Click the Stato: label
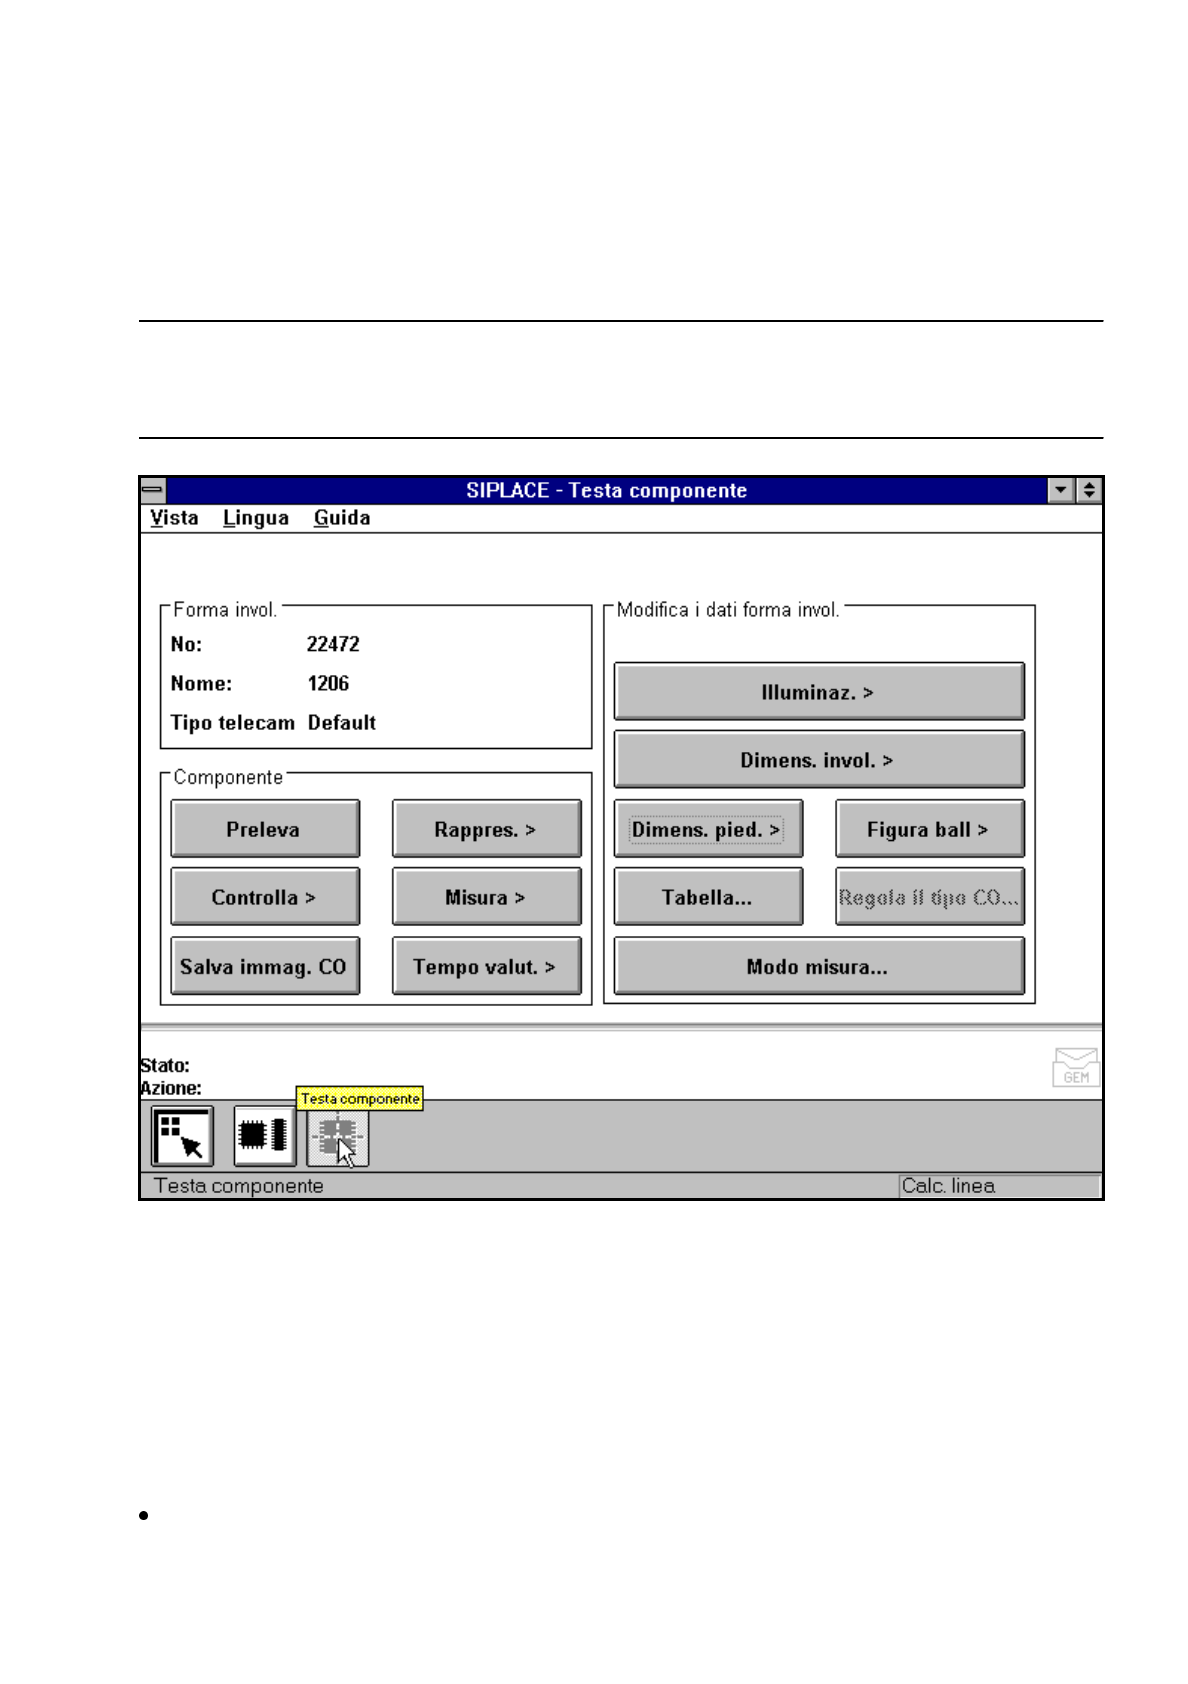1188x1684 pixels. tap(165, 1065)
